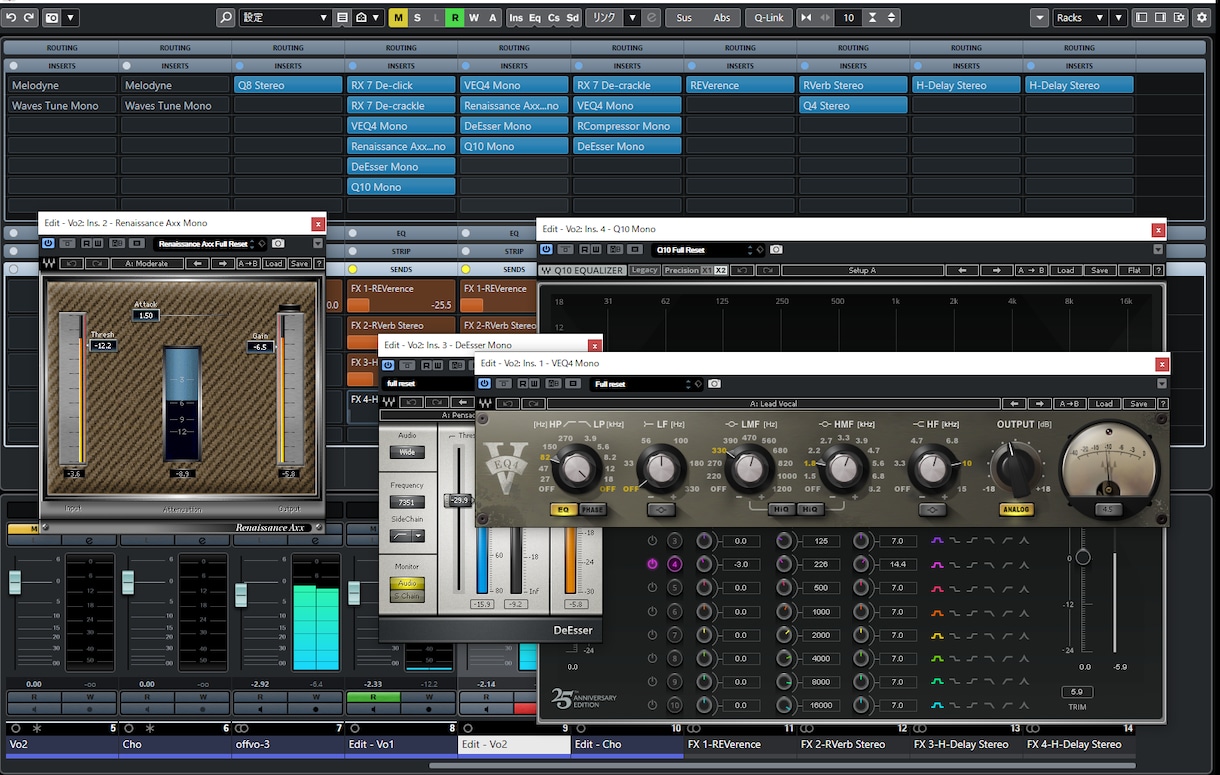The width and height of the screenshot is (1220, 775).
Task: Click undo icon in Renaissance Axx toolbar
Action: click(70, 264)
